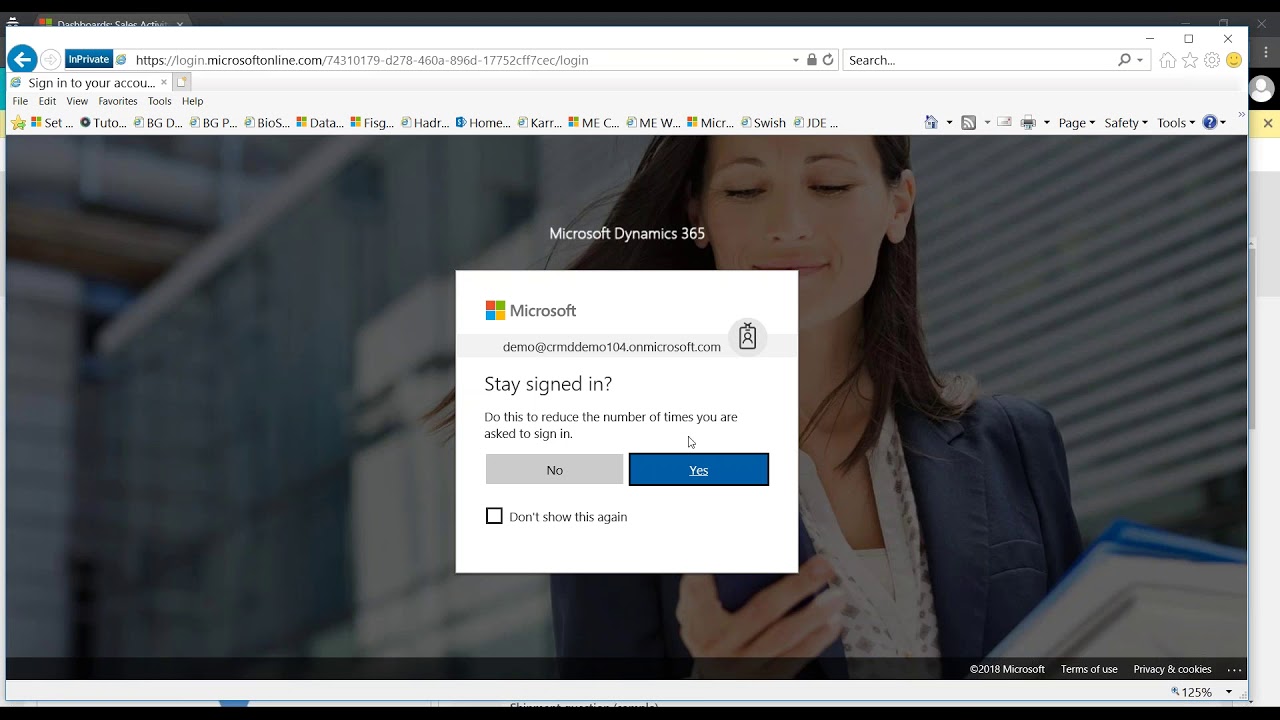Open Favorites star icon at top right
The height and width of the screenshot is (720, 1280).
[x=1190, y=61]
